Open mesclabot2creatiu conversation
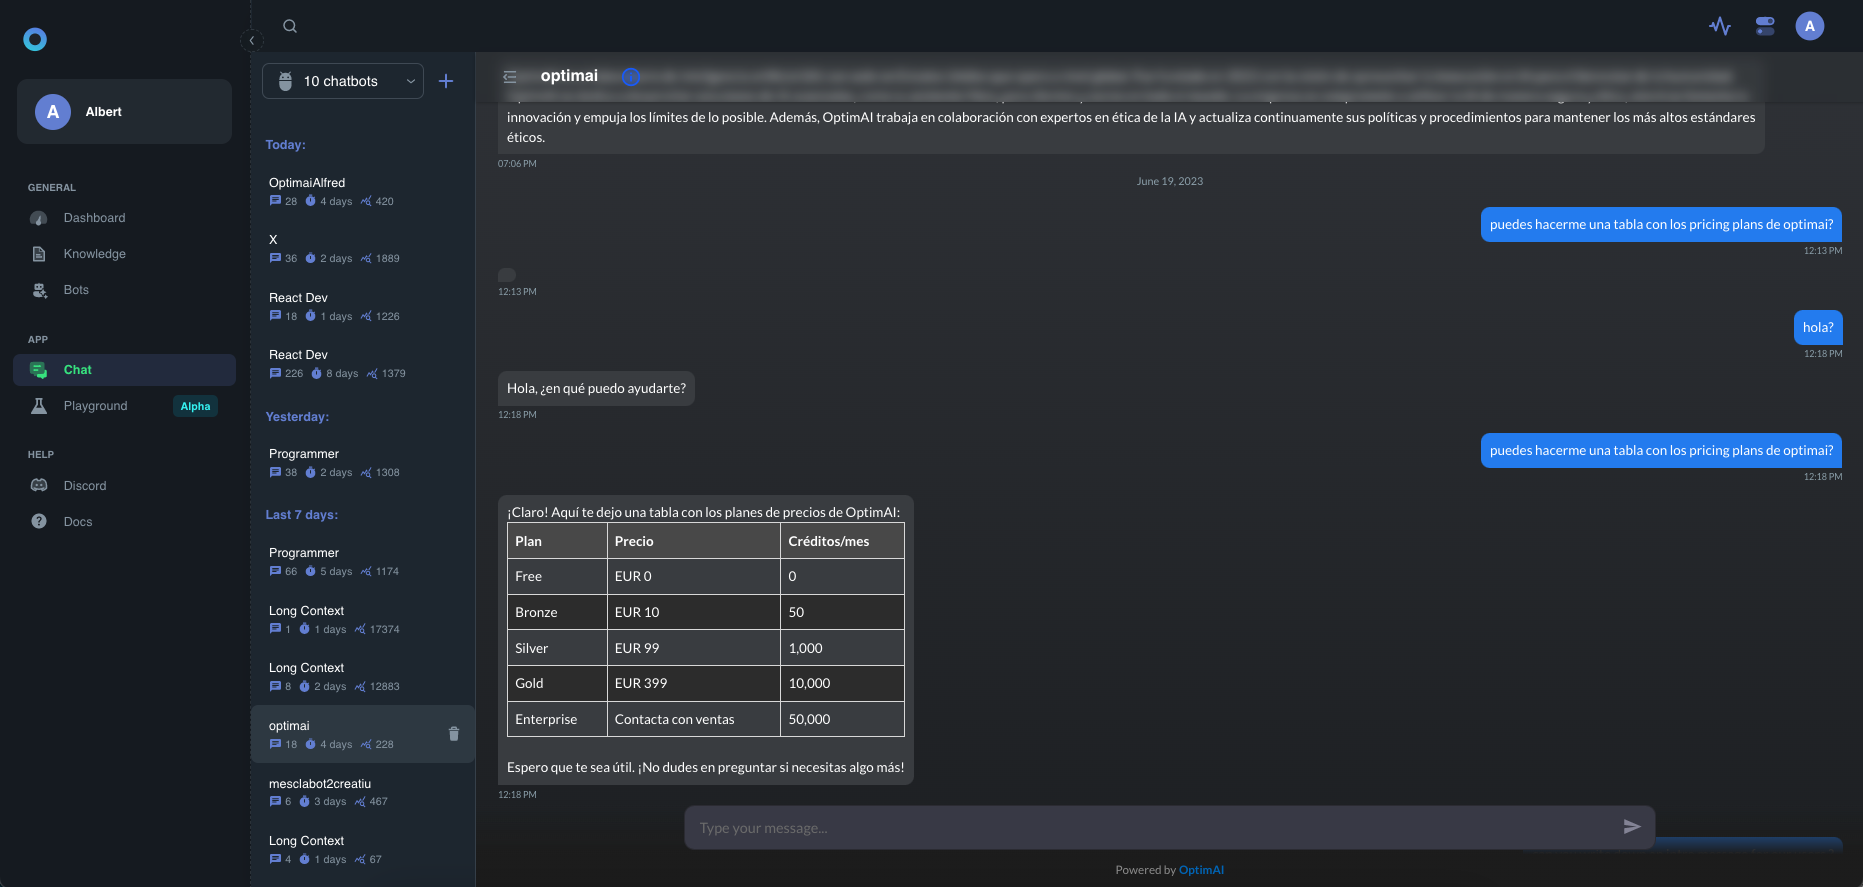 (362, 792)
